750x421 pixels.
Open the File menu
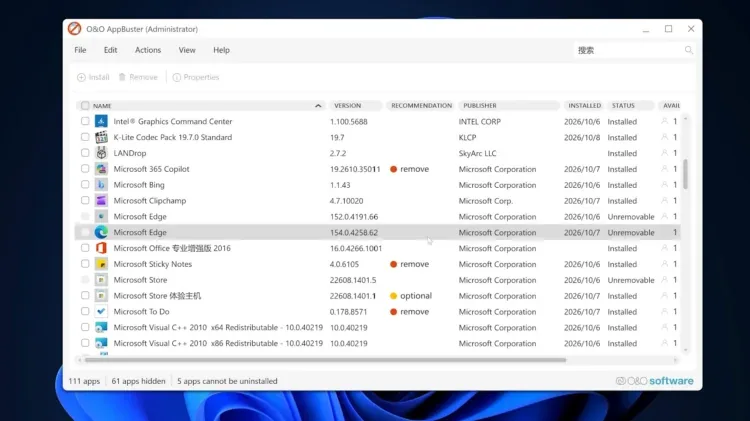(x=80, y=50)
